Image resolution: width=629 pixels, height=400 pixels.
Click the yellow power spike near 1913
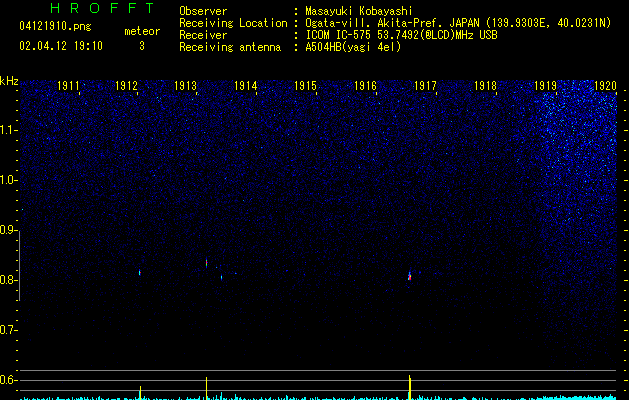point(206,388)
